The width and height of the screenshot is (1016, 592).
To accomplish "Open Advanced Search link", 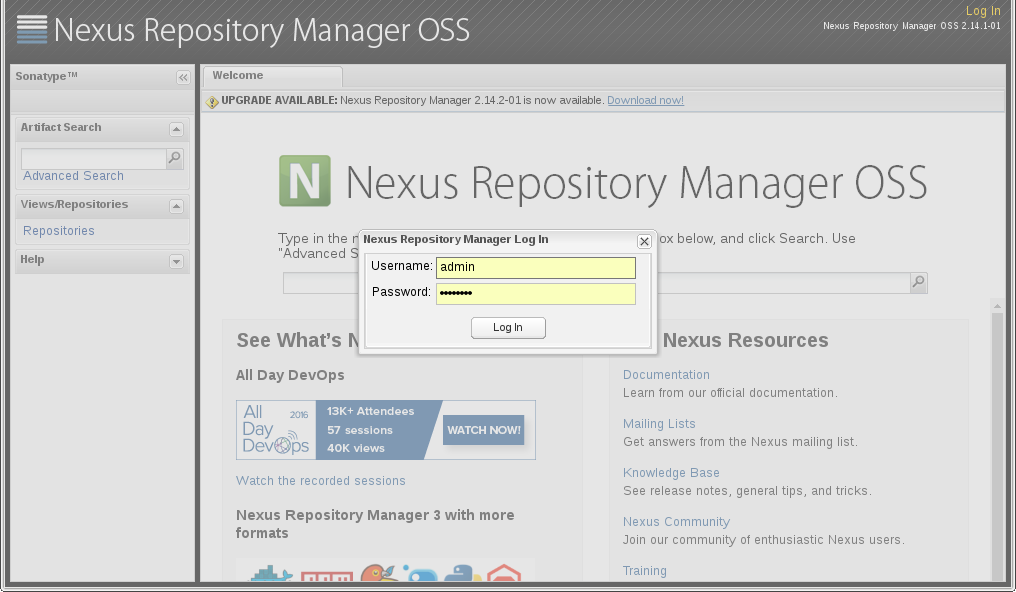I will (x=73, y=176).
